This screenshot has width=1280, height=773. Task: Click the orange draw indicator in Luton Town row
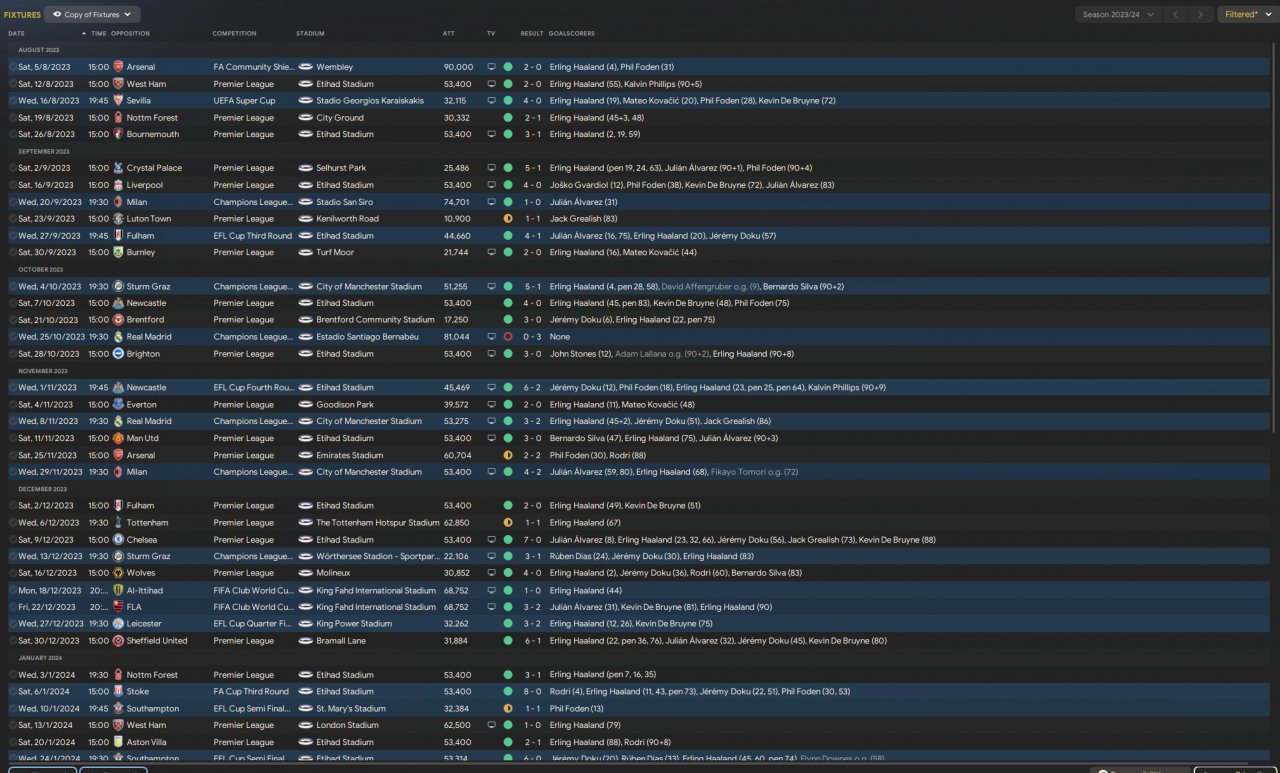508,219
